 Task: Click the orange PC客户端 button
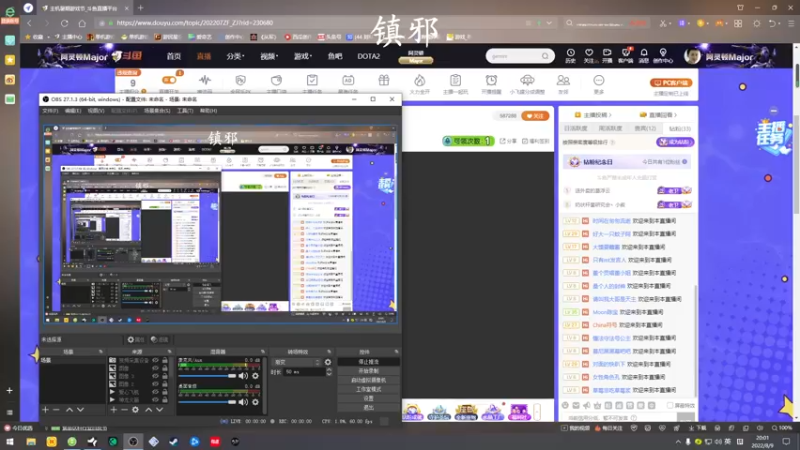point(671,83)
